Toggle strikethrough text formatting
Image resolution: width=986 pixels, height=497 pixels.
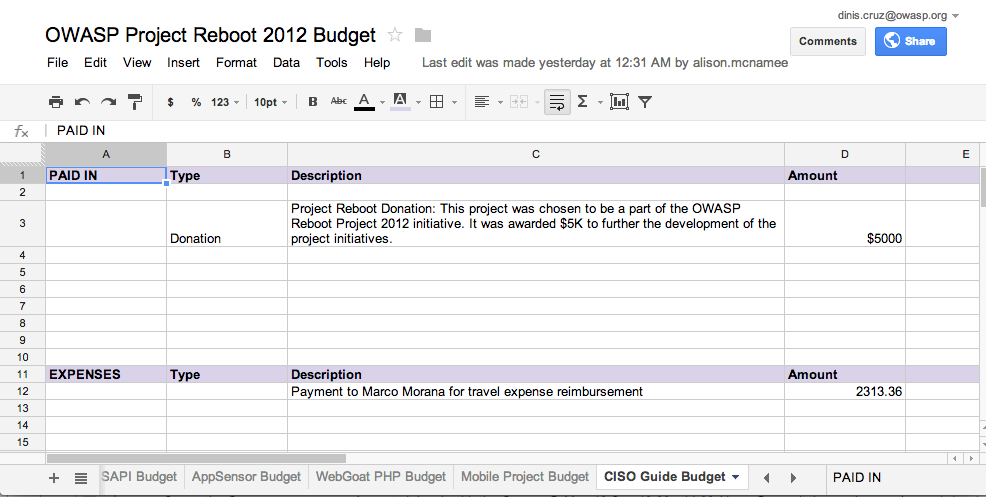[x=339, y=102]
